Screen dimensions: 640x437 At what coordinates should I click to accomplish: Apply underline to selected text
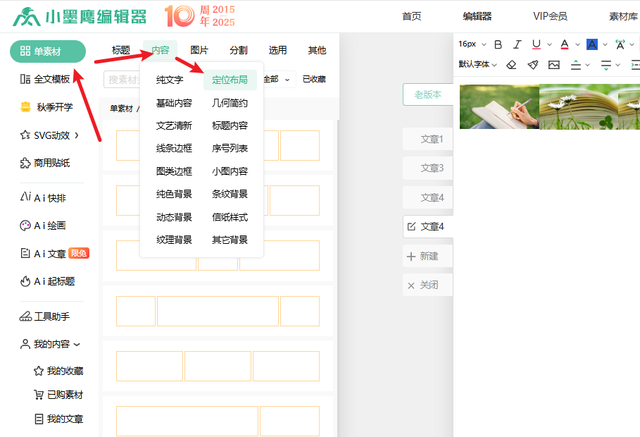[536, 44]
